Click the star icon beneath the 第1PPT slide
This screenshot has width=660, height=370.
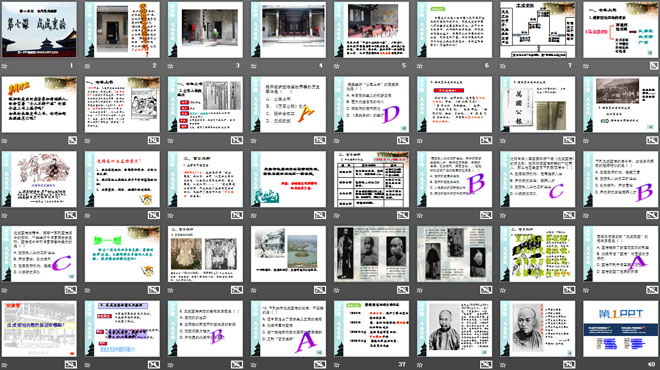pyautogui.click(x=586, y=365)
